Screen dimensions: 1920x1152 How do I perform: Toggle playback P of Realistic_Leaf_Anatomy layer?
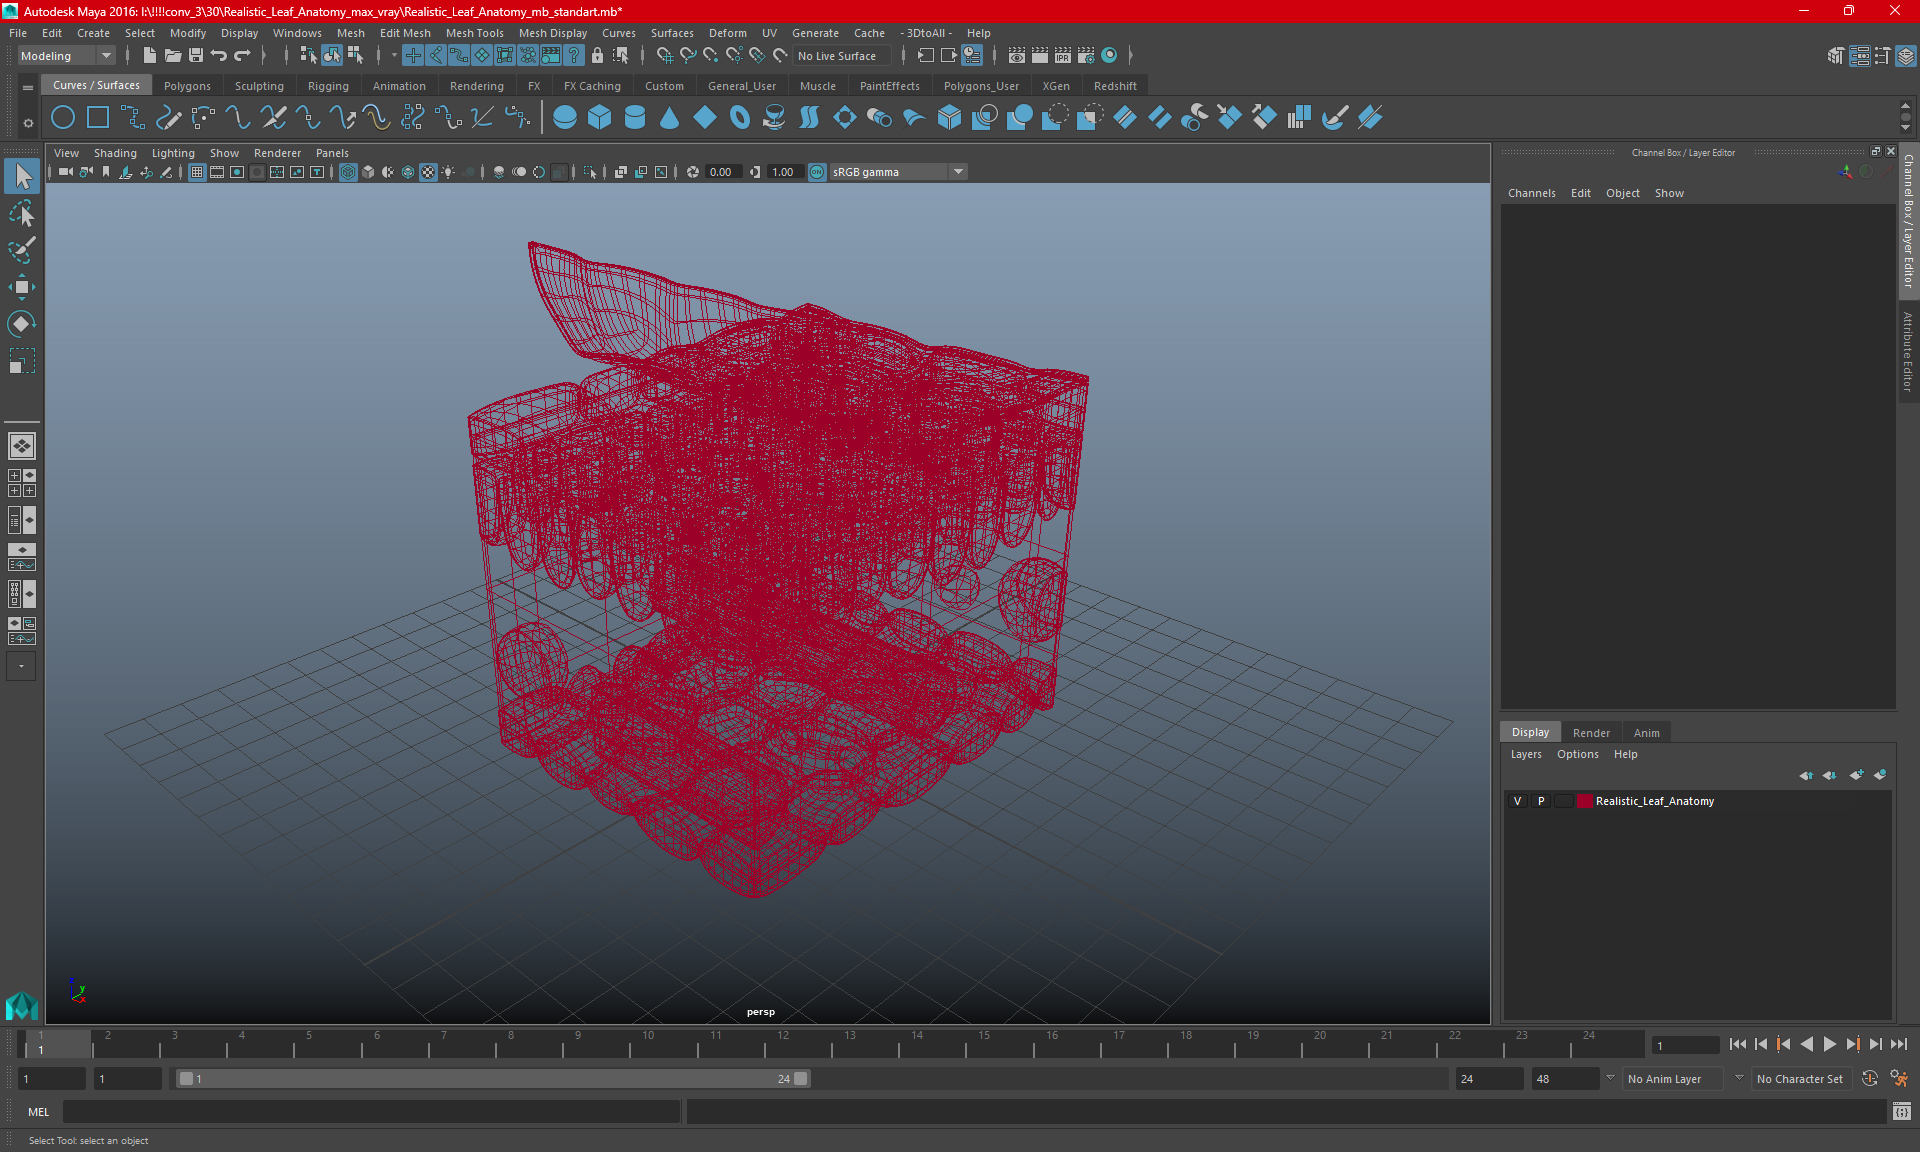1541,801
